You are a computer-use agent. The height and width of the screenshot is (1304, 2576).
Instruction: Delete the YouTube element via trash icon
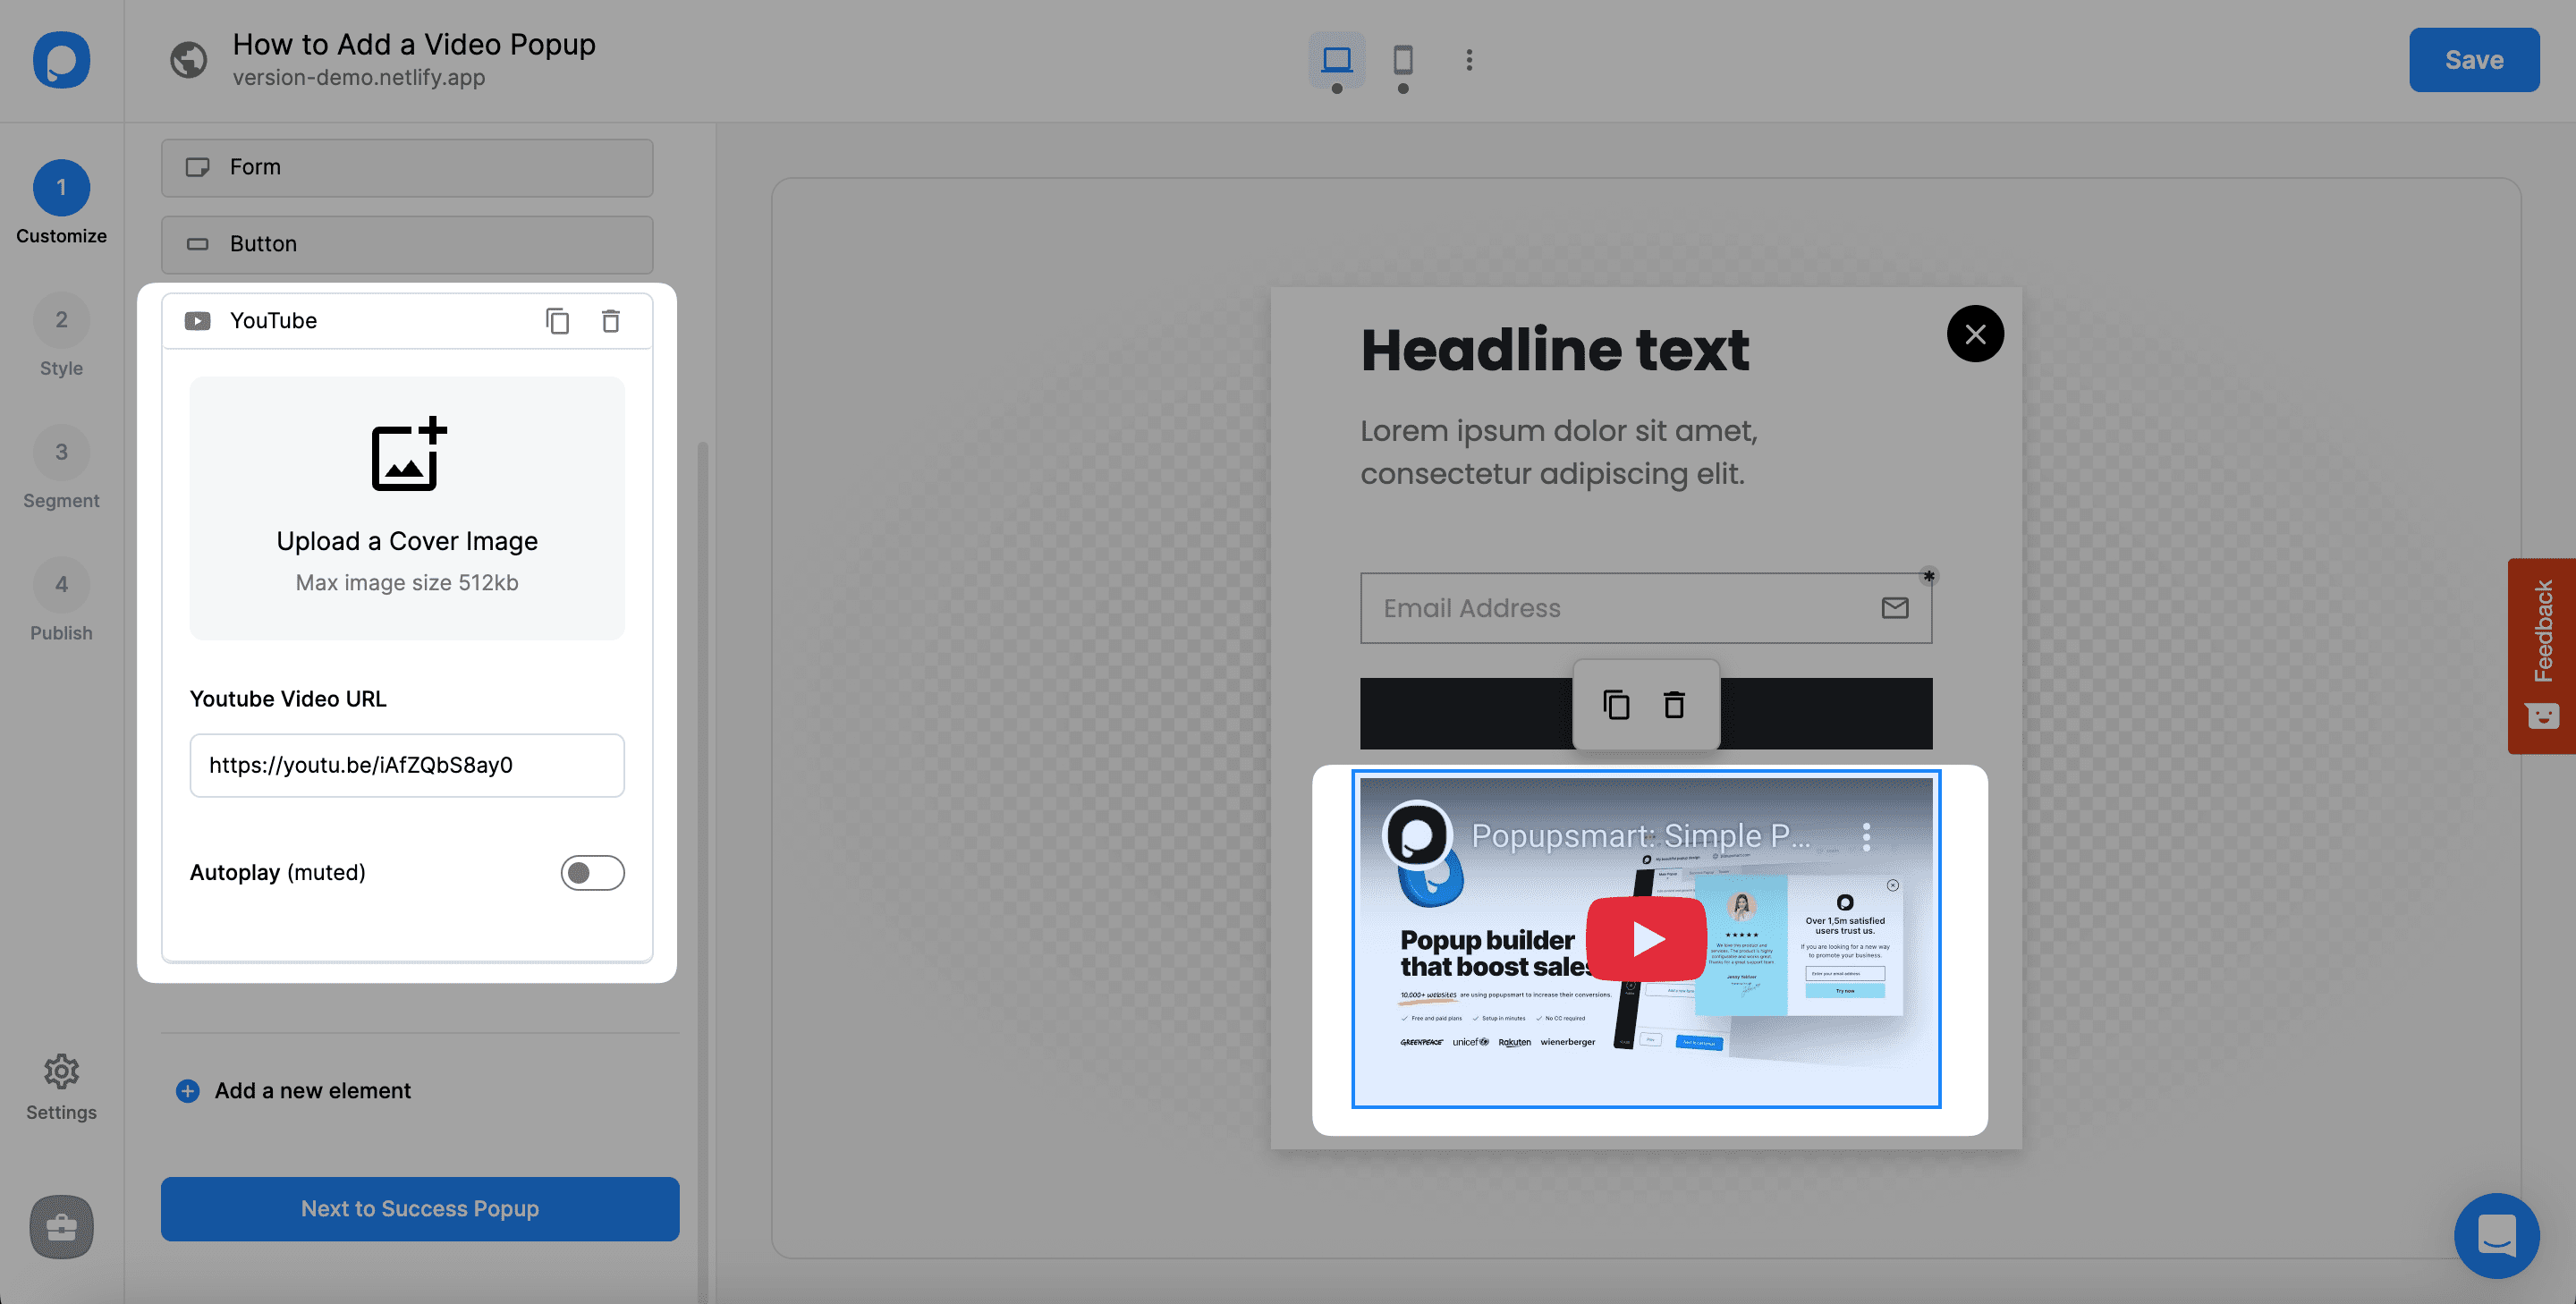(610, 321)
